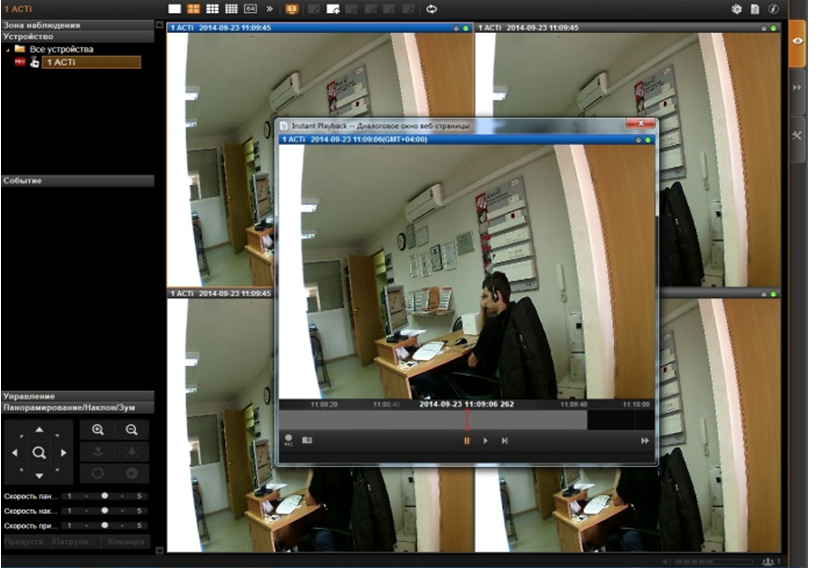The image size is (823, 568).
Task: Open the playback double-arrow side tab
Action: tap(797, 88)
